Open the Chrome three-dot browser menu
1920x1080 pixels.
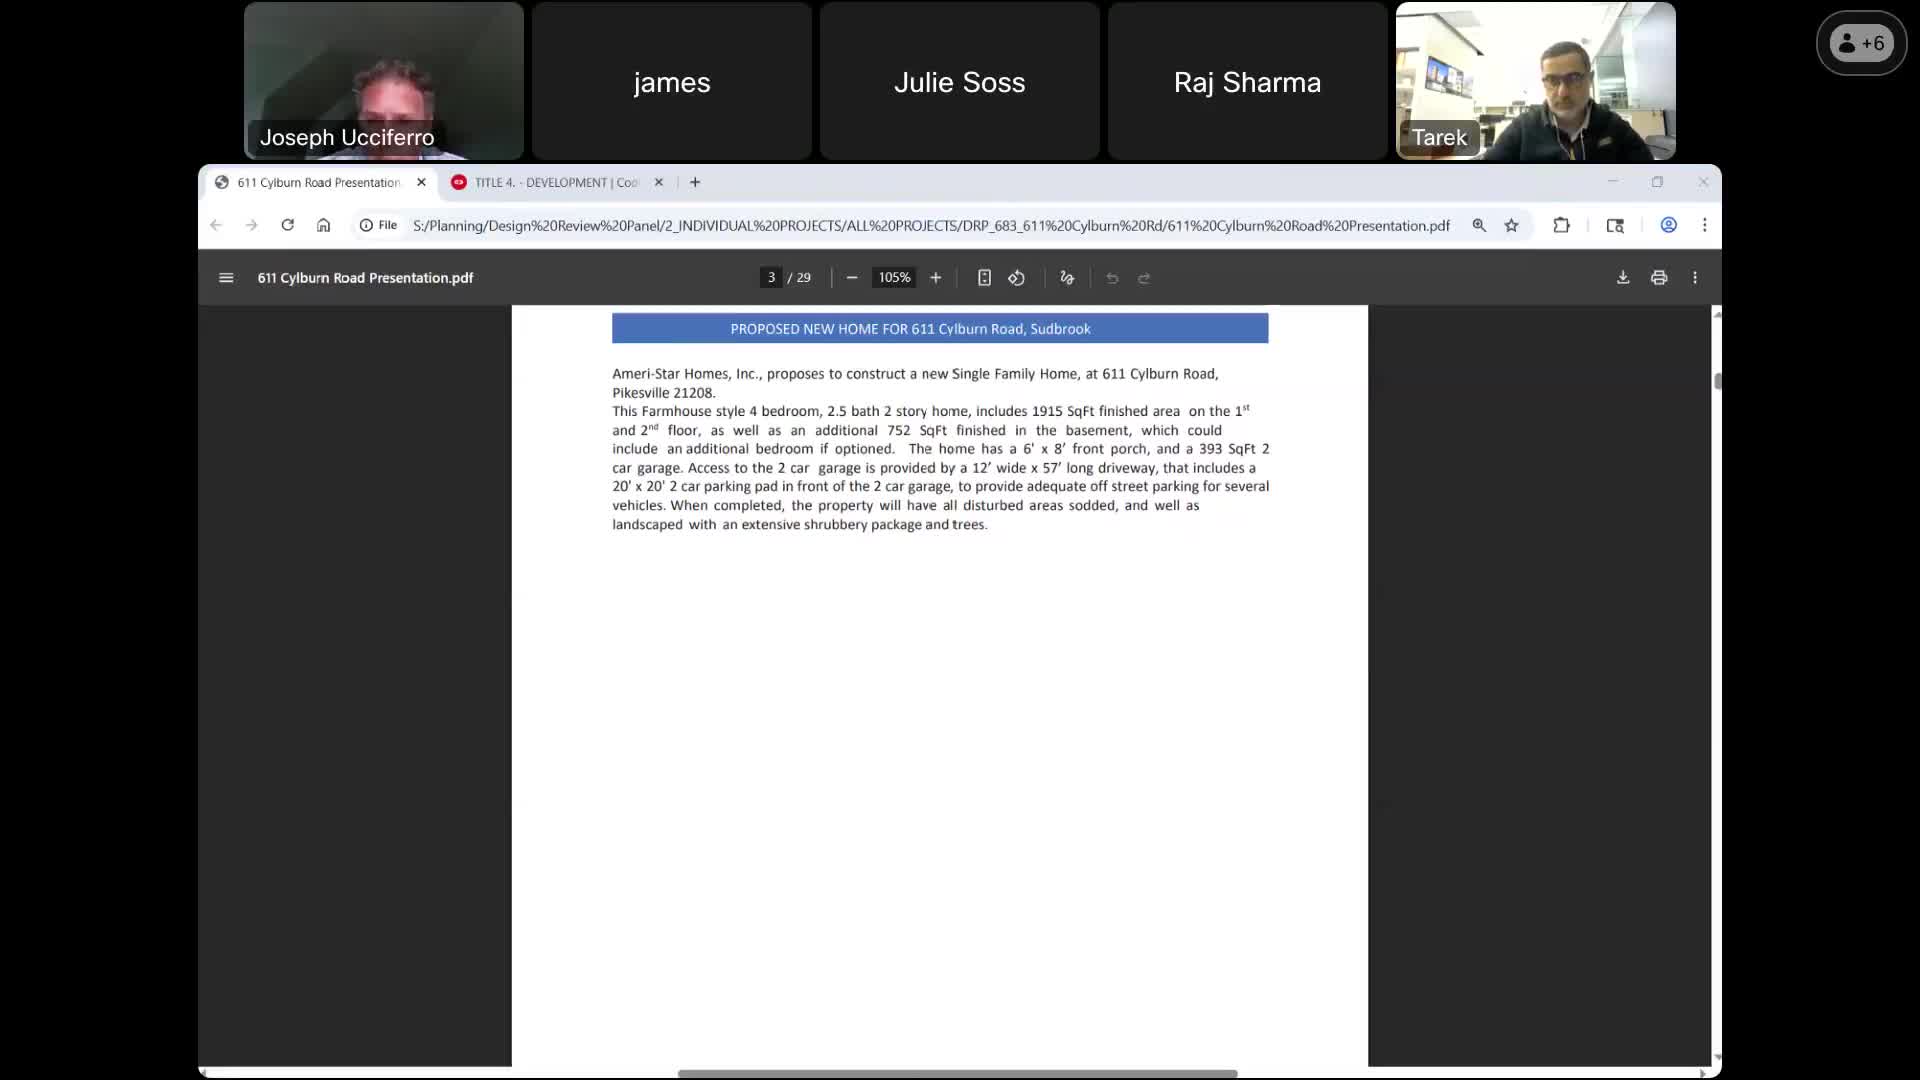(1705, 225)
